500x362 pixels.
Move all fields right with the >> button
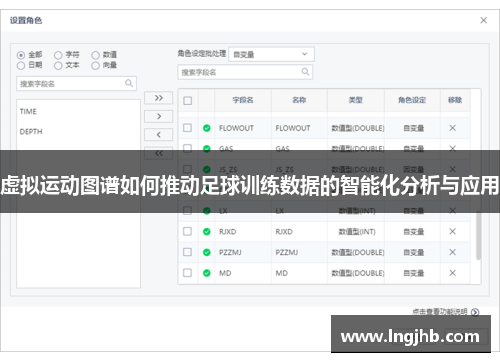point(159,98)
